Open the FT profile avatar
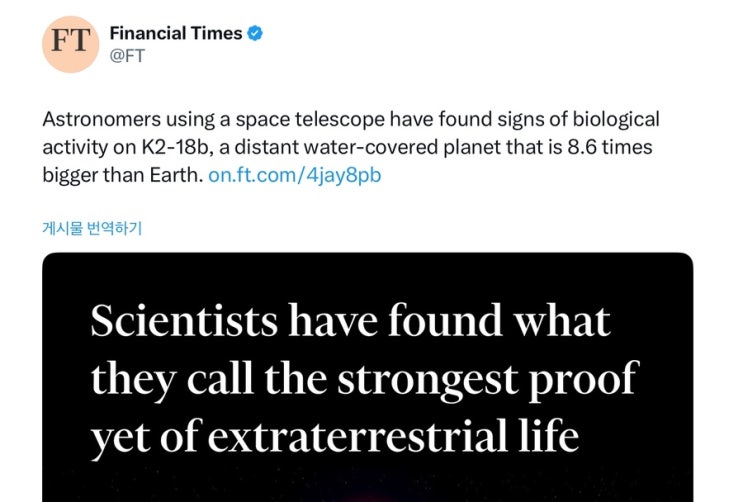Image resolution: width=743 pixels, height=502 pixels. tap(69, 44)
